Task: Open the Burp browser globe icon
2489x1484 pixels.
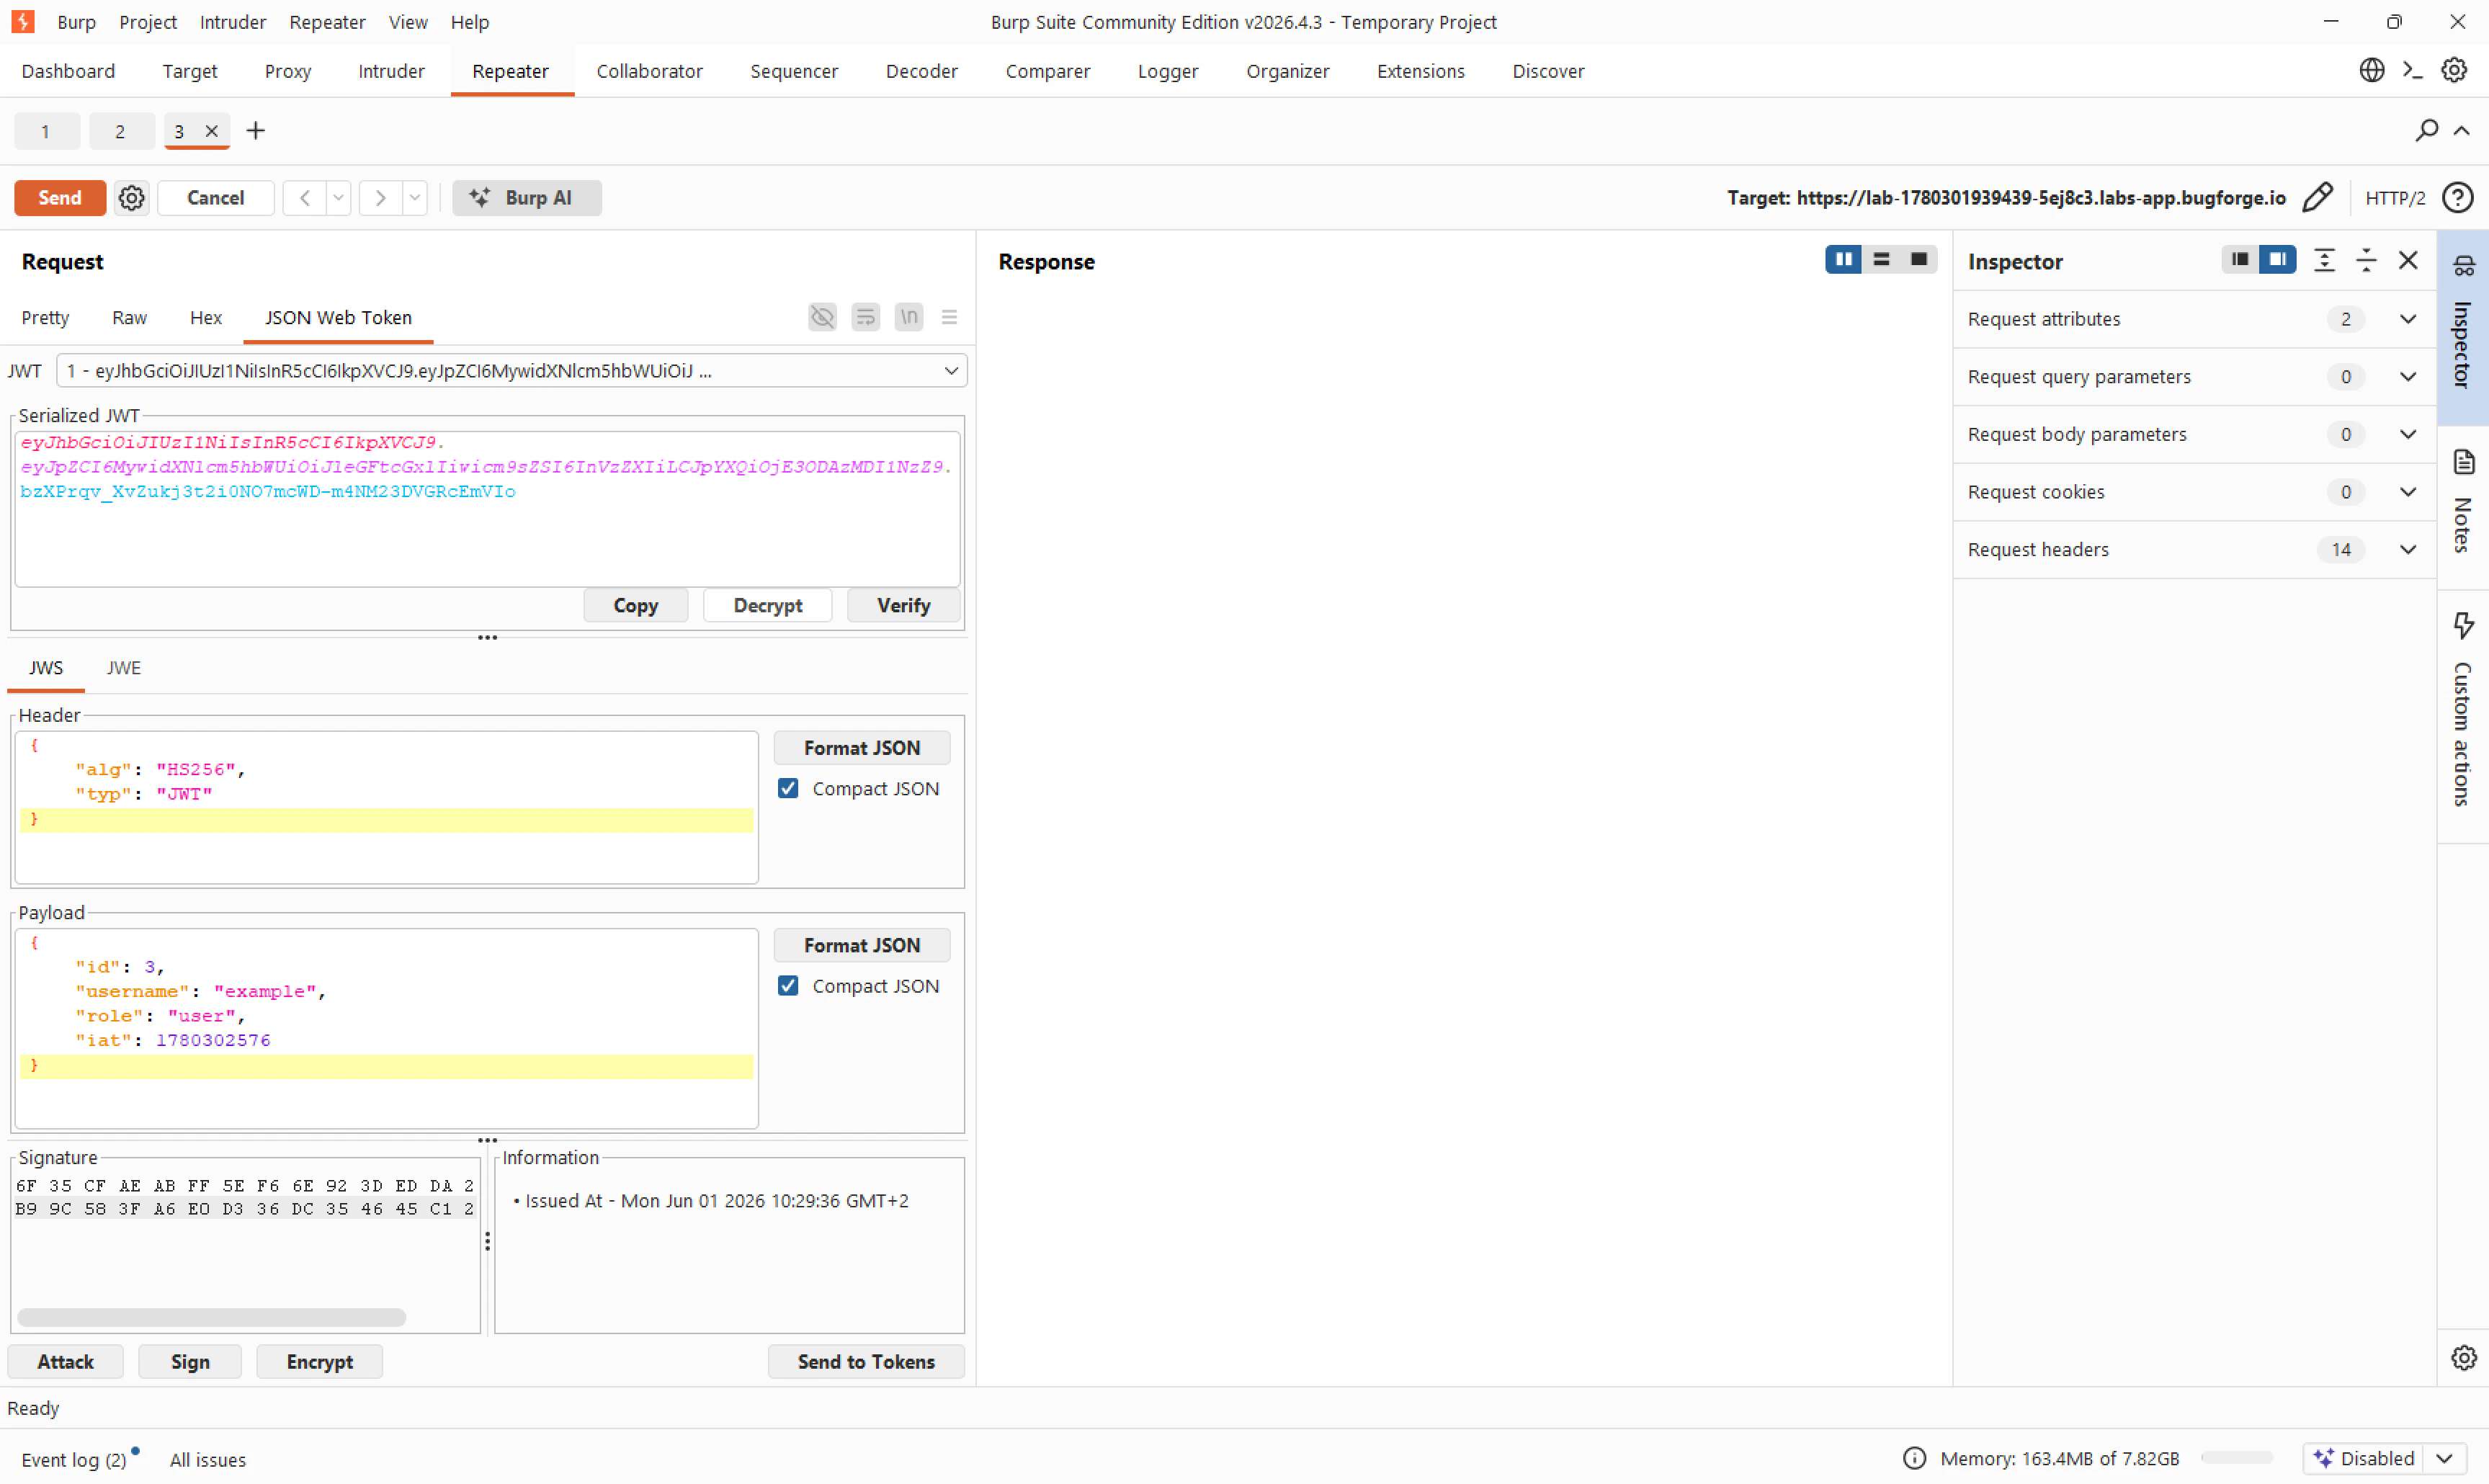Action: (2371, 70)
